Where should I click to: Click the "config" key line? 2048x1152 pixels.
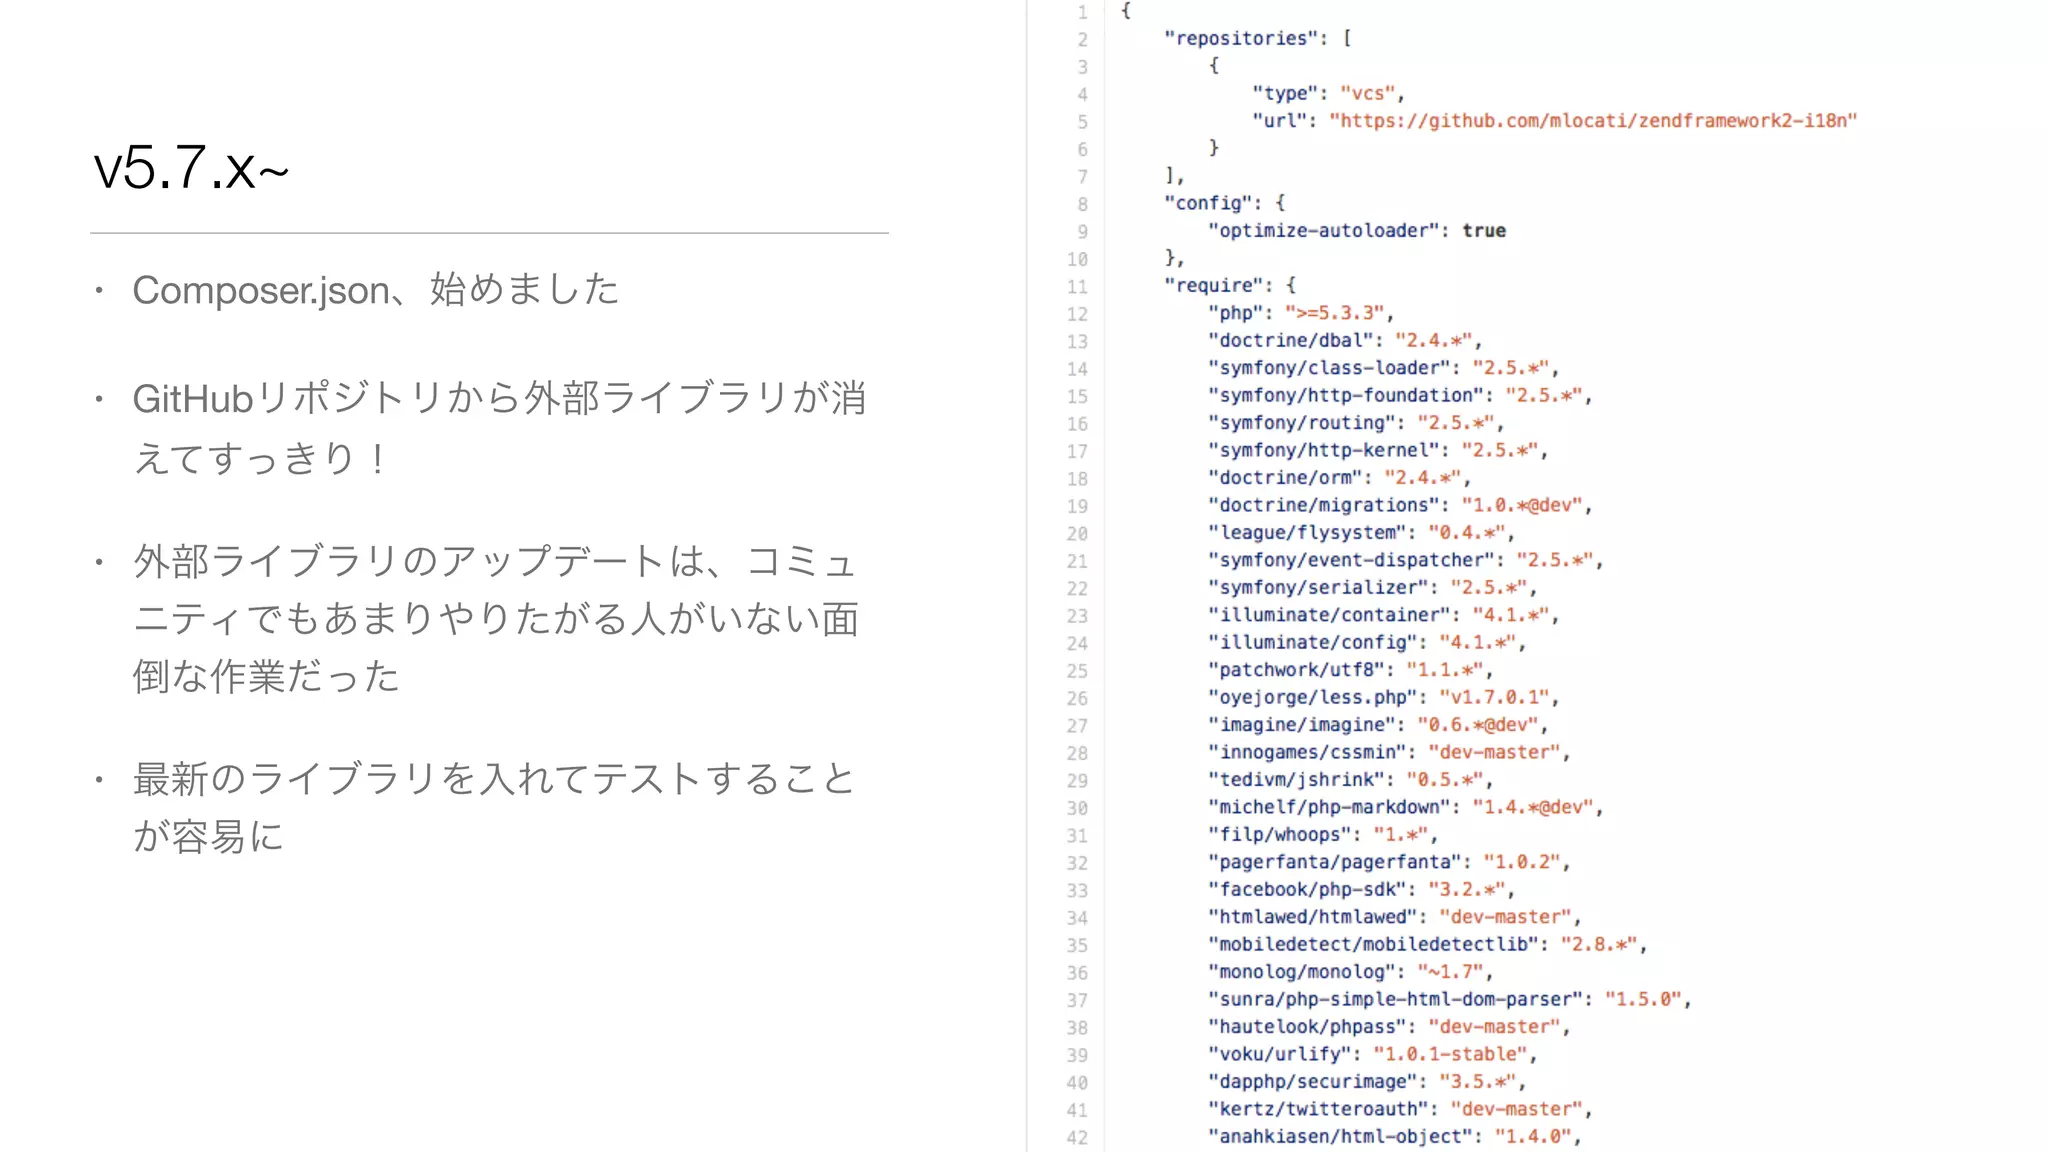[x=1224, y=203]
